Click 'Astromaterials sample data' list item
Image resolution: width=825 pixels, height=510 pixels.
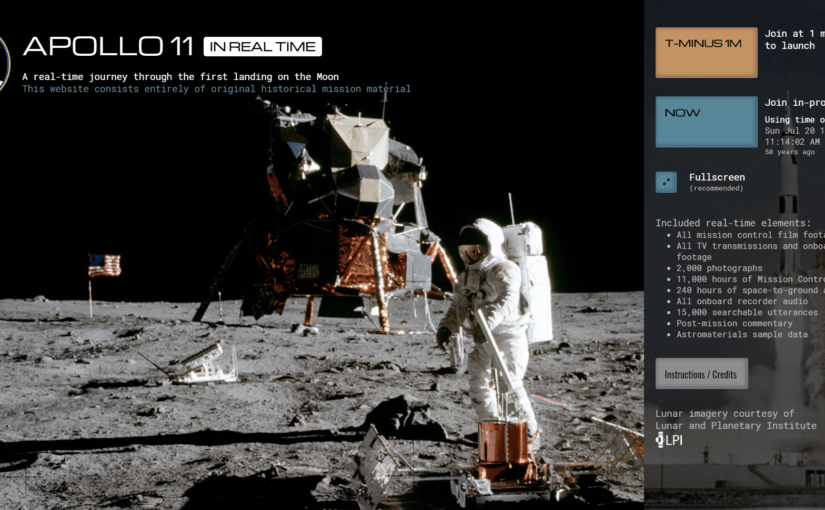coord(742,334)
